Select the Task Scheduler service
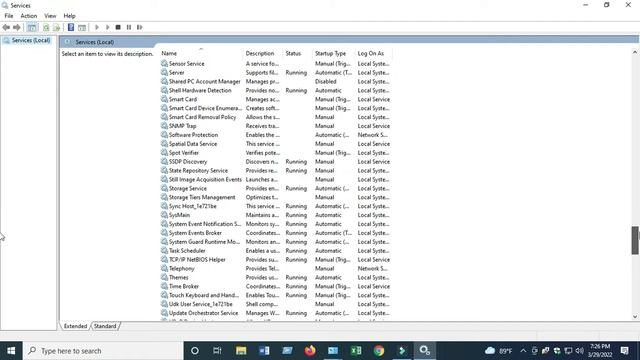The height and width of the screenshot is (360, 640). pos(276,251)
